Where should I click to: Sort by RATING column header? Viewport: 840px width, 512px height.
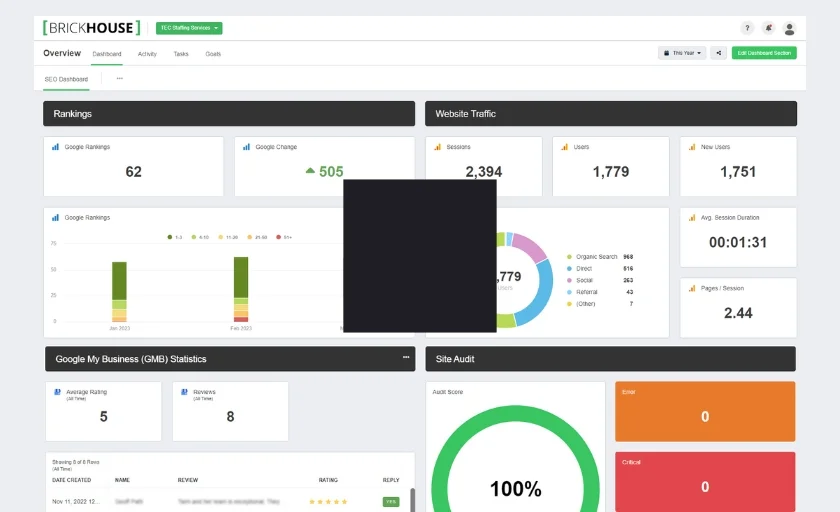[x=328, y=480]
